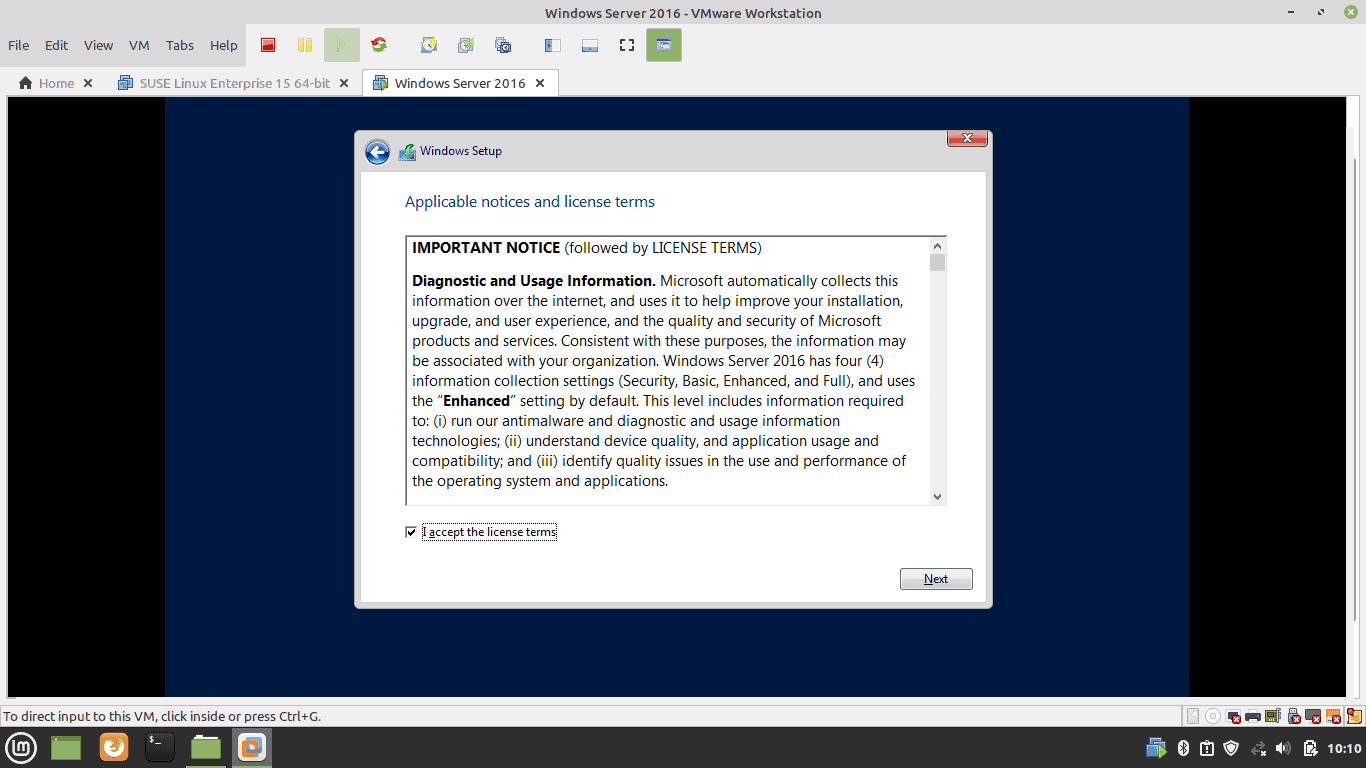Uncheck I accept the license terms
Screen dimensions: 1366x768
[x=411, y=532]
